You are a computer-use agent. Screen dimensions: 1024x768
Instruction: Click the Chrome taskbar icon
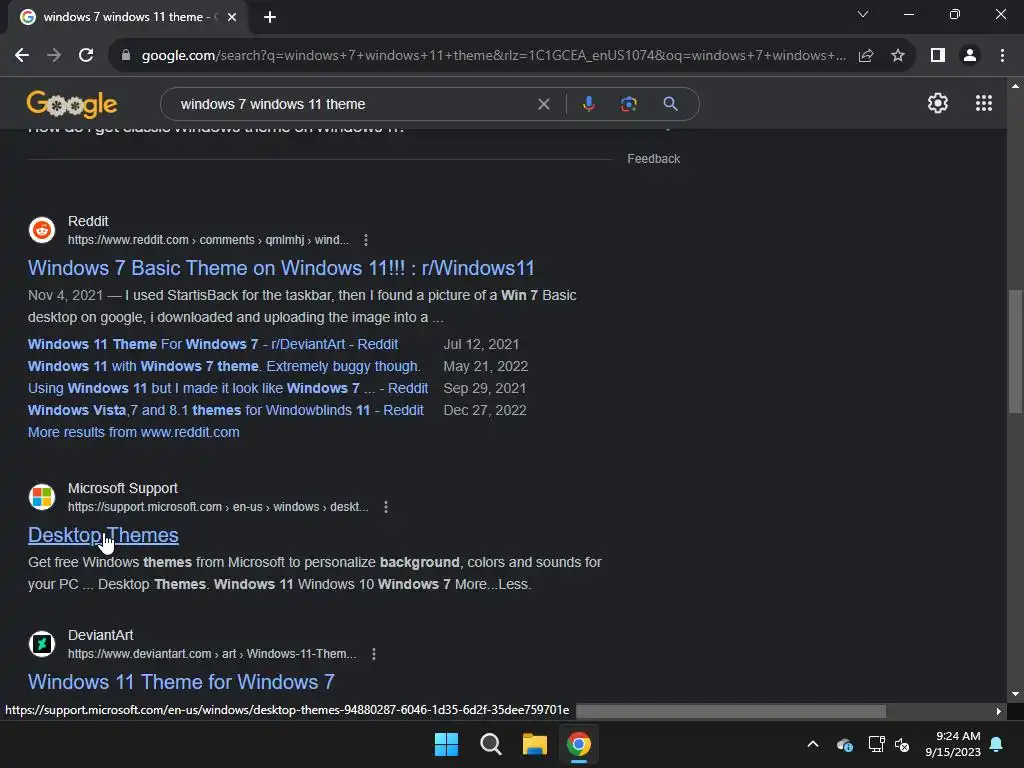click(x=579, y=744)
